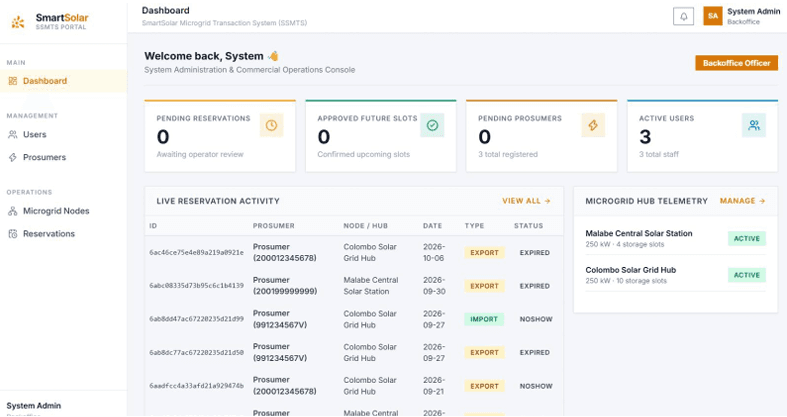Click the Pending Reservations card

220,136
